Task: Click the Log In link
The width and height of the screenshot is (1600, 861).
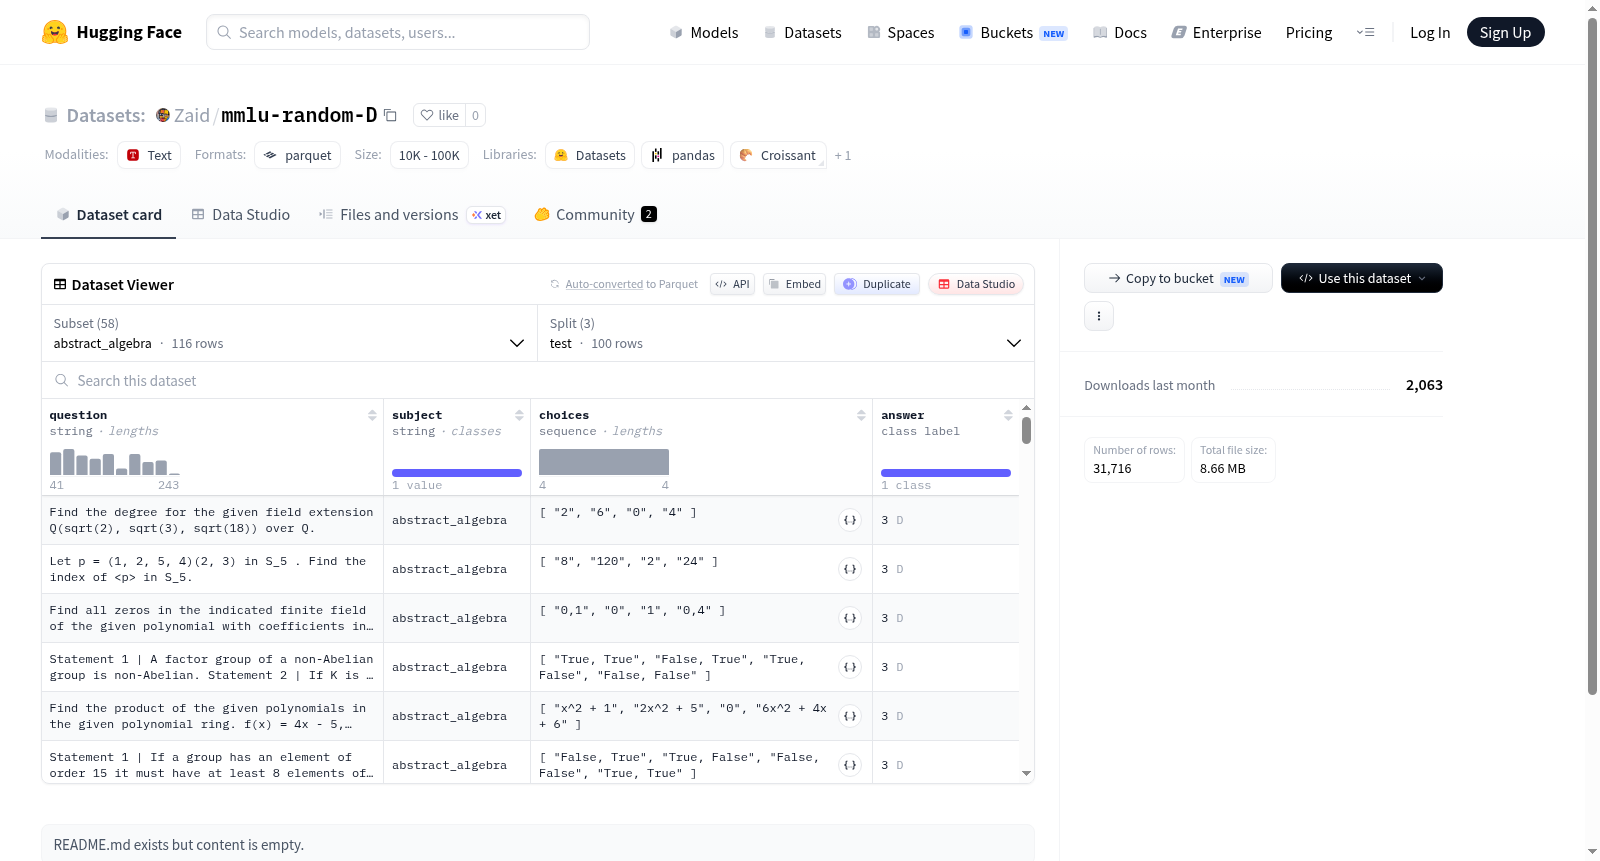Action: click(1430, 32)
